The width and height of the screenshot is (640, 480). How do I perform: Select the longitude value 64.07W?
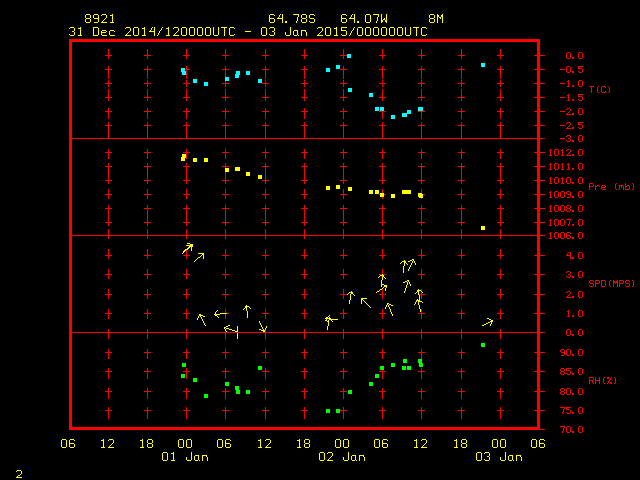click(360, 19)
